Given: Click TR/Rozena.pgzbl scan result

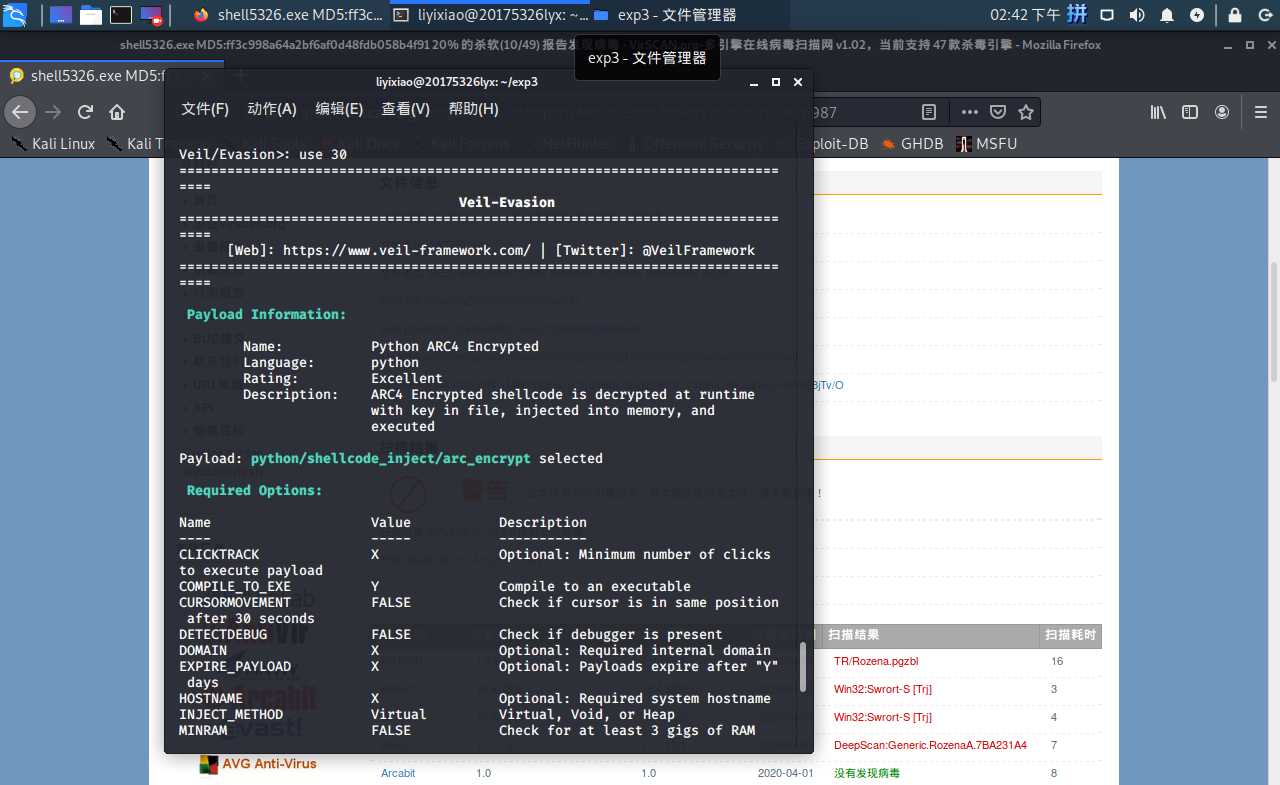Looking at the screenshot, I should (876, 661).
